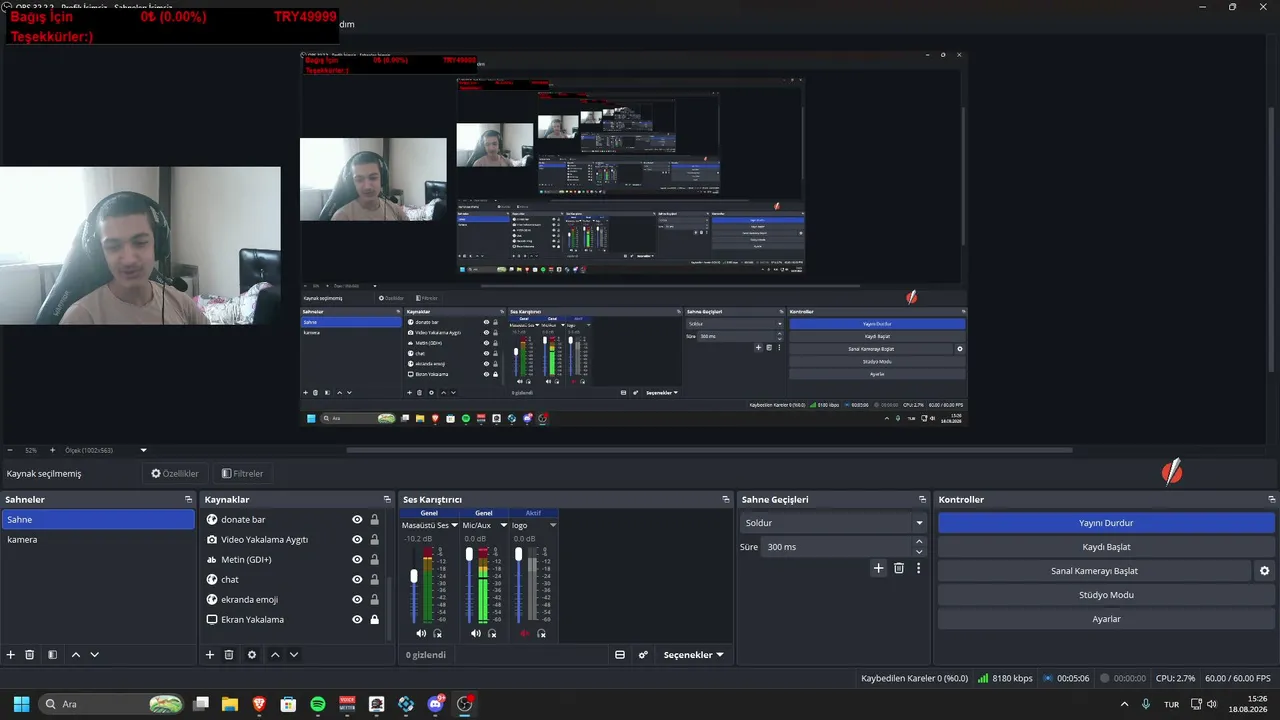Open Ayarlar settings button

1106,619
